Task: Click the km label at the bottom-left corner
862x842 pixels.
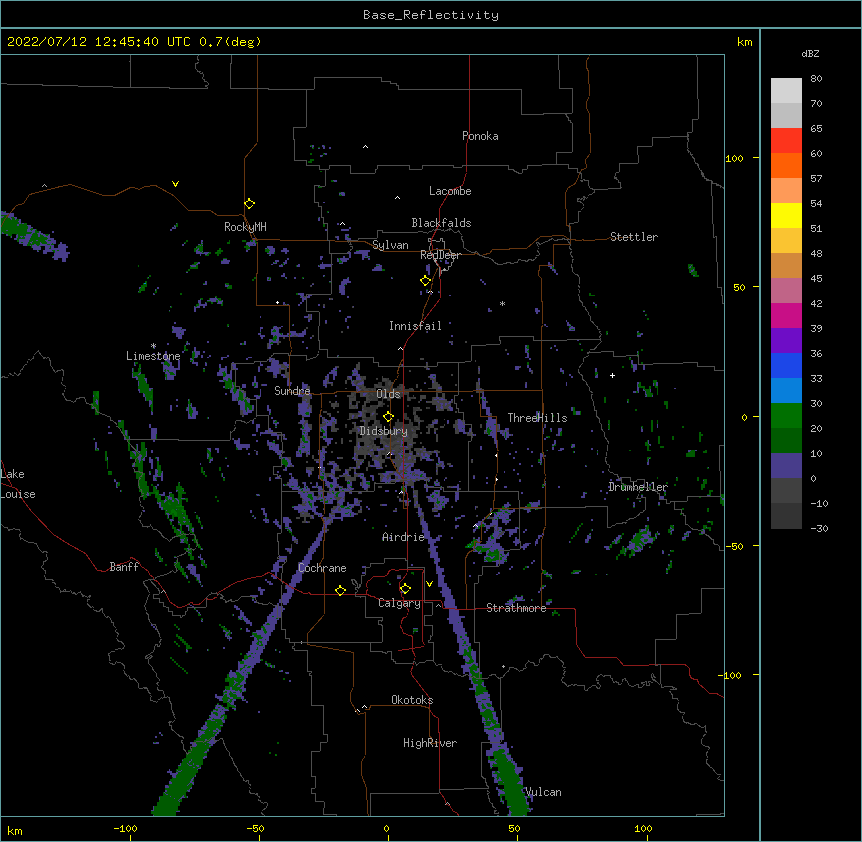Action: click(x=15, y=831)
